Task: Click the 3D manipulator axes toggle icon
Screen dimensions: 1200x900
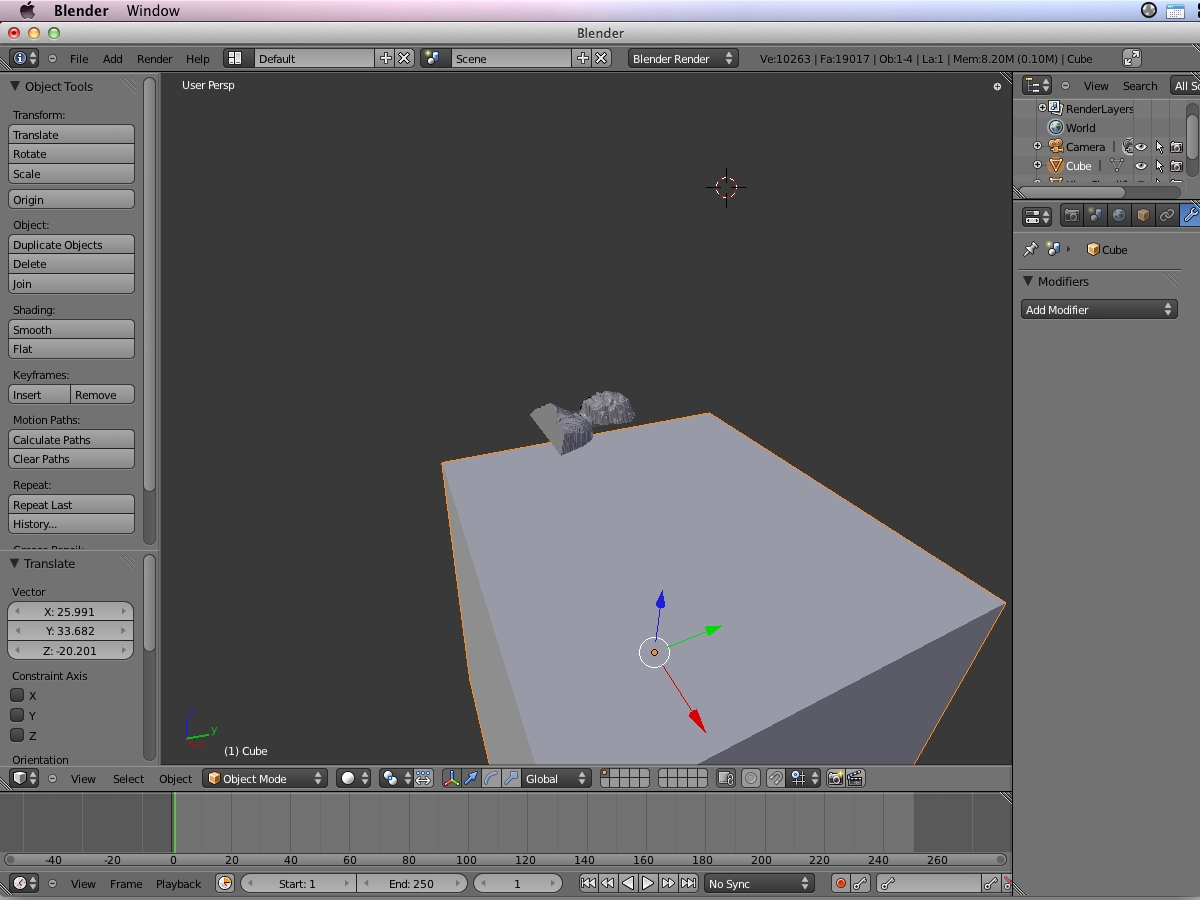Action: tap(451, 778)
